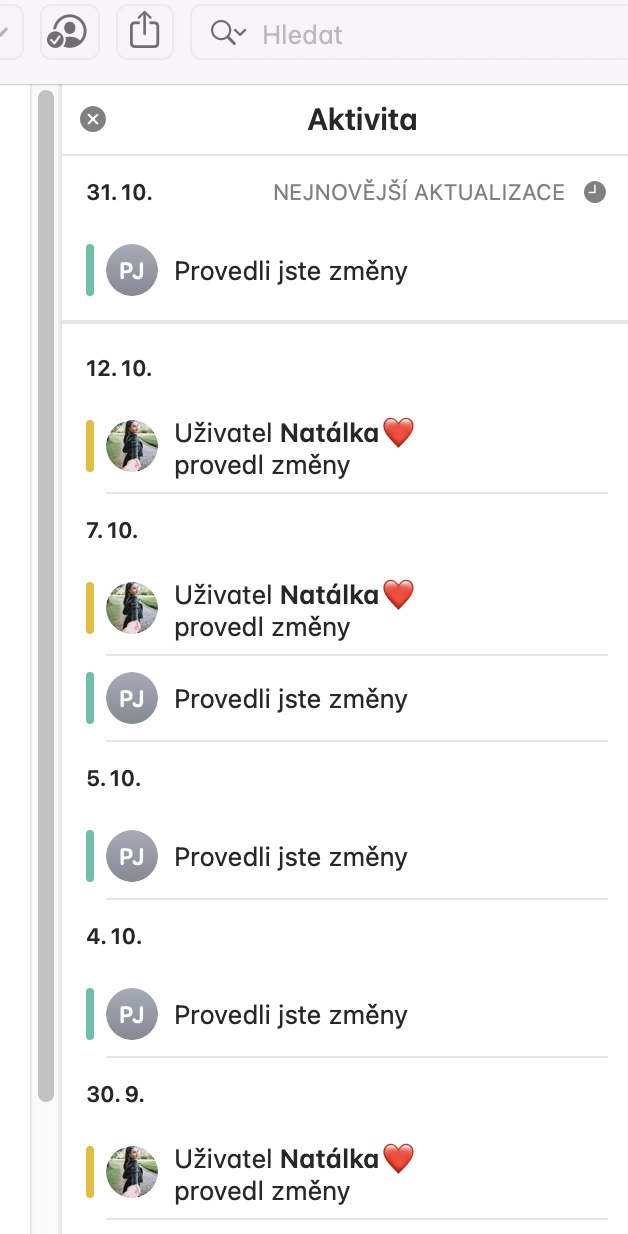This screenshot has height=1234, width=628.
Task: Click green color bar of 31.10. entry
Action: (90, 271)
